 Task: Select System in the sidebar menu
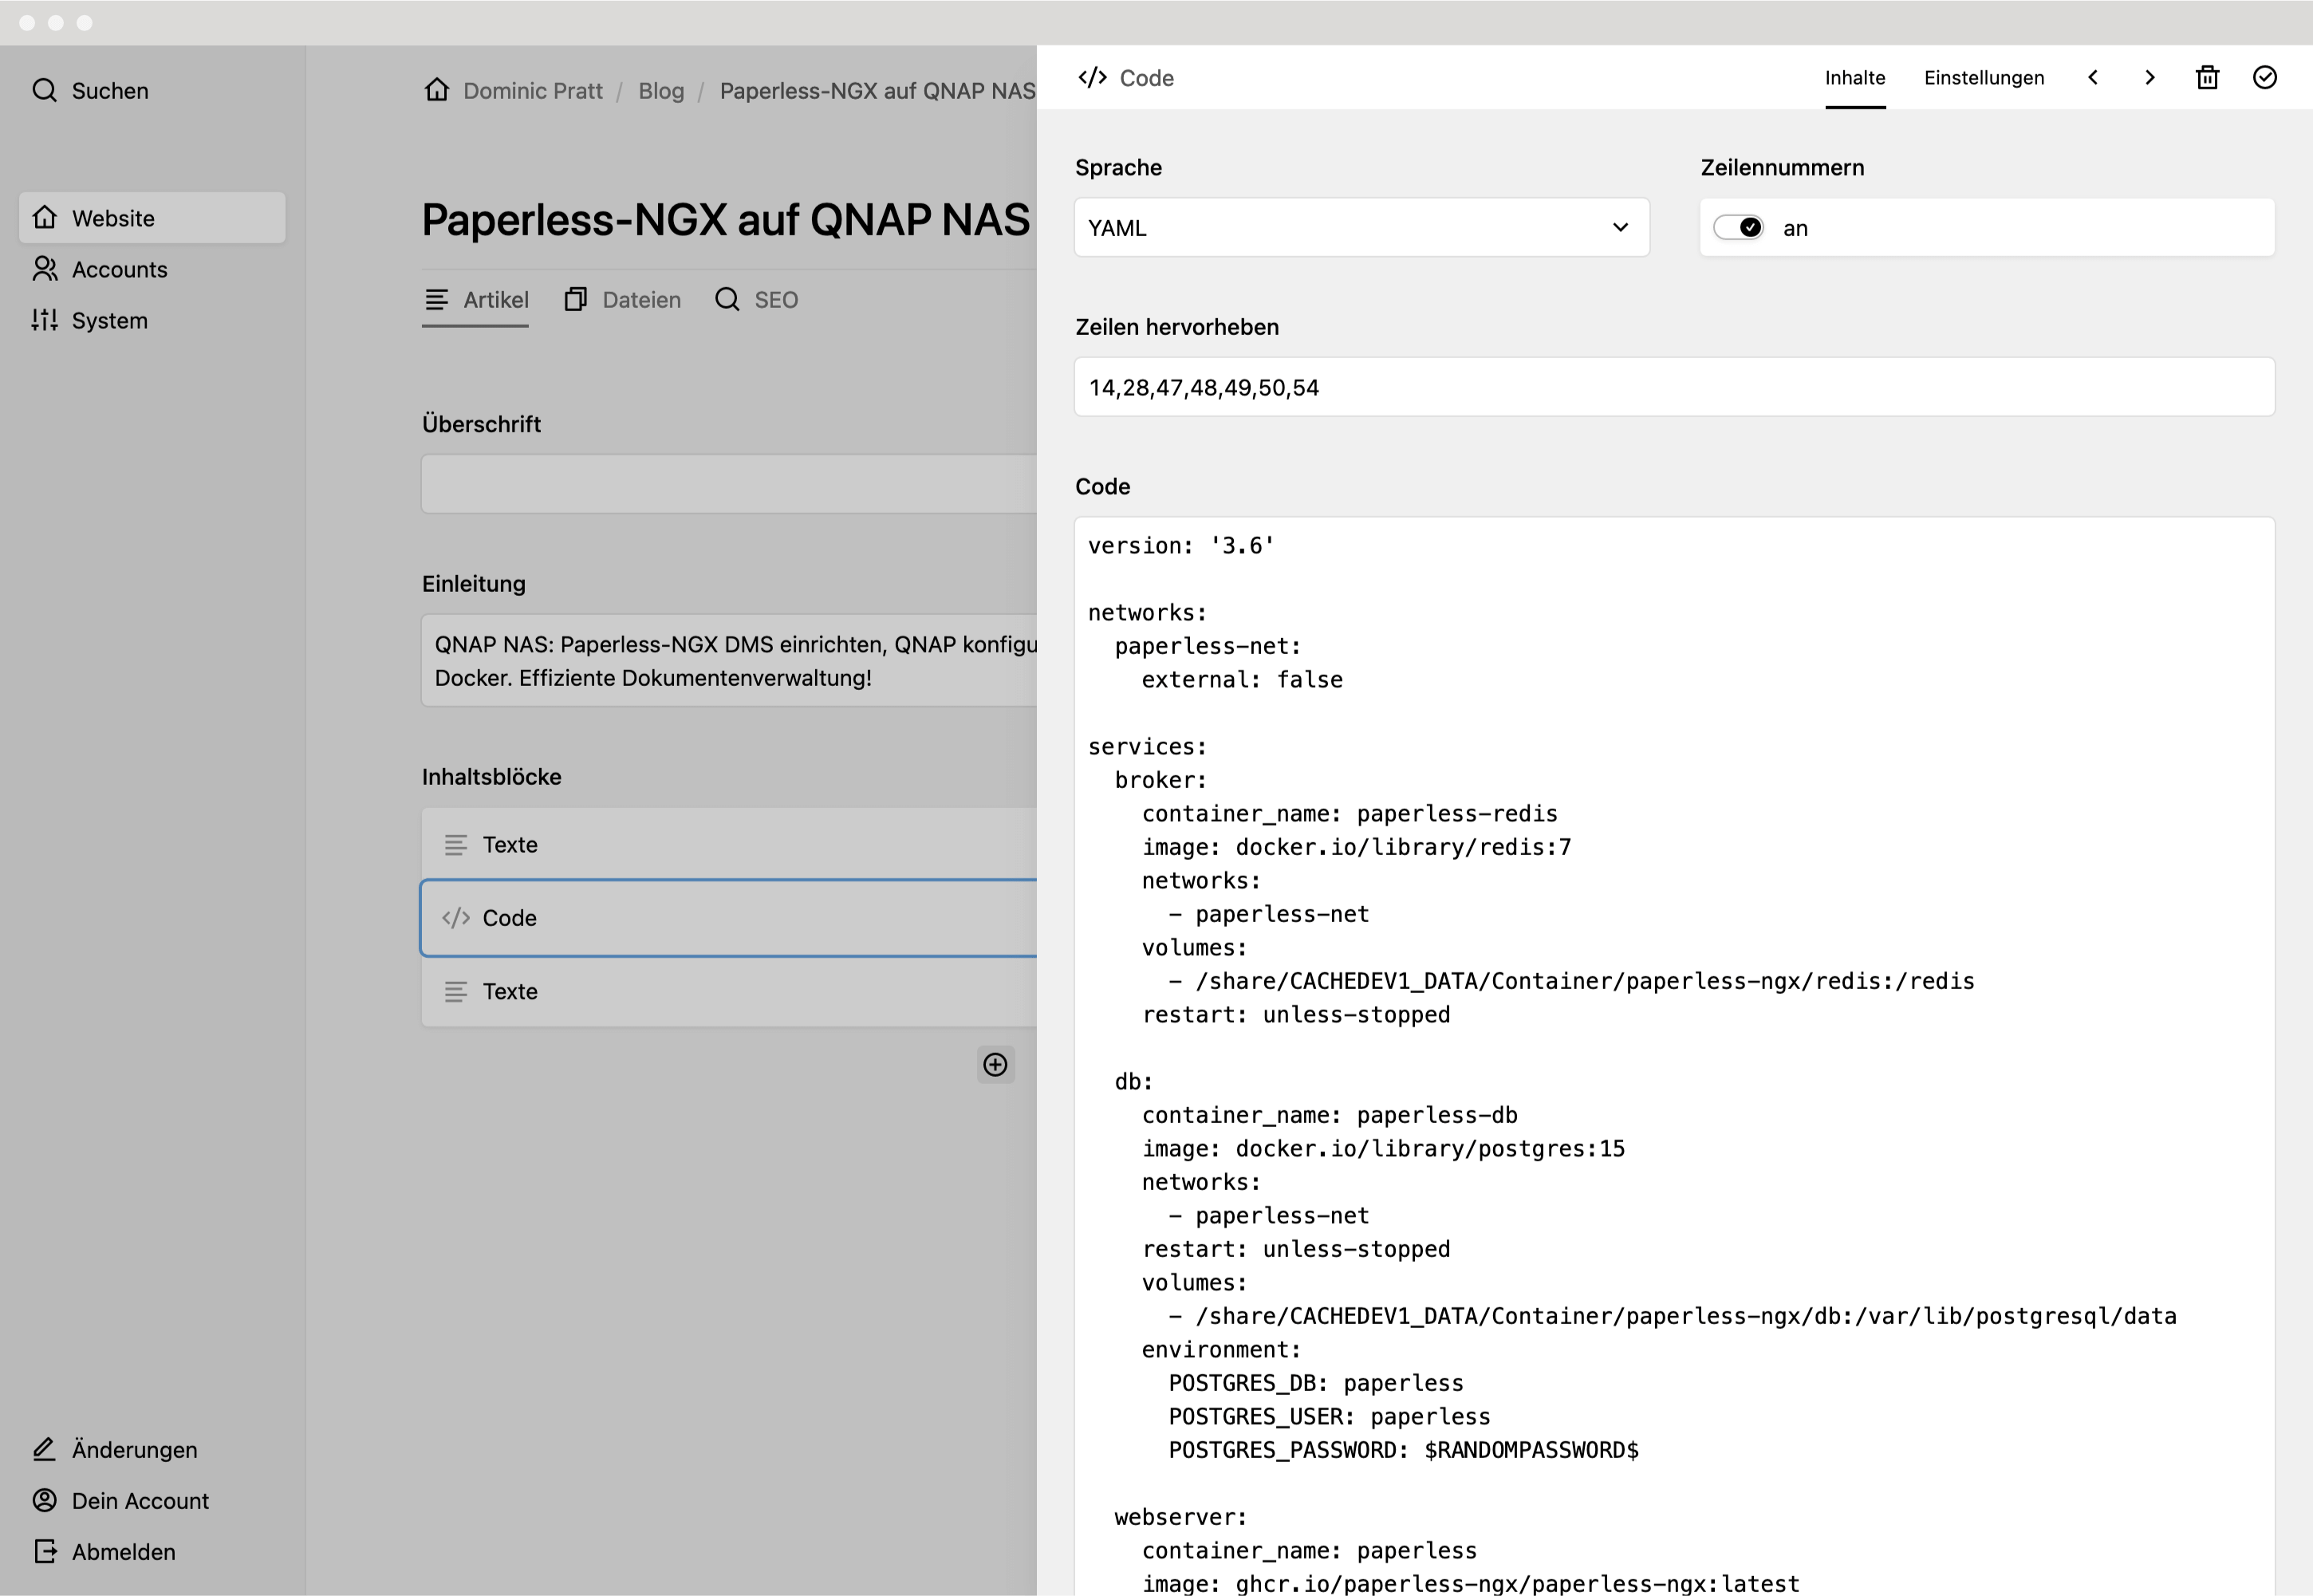coord(152,320)
